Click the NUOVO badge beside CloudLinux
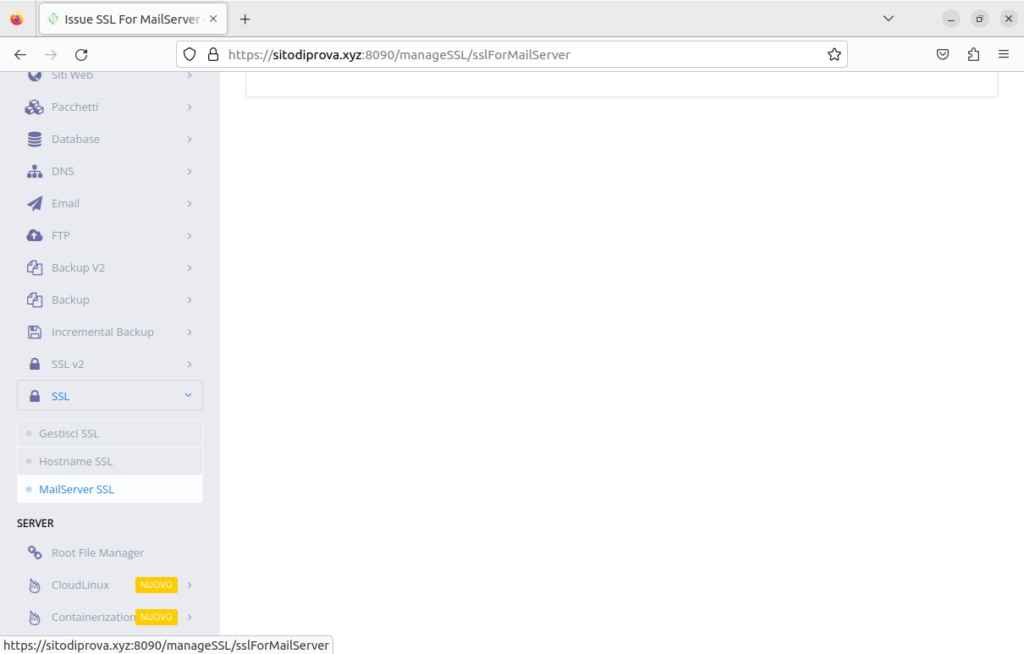The height and width of the screenshot is (654, 1024). pyautogui.click(x=156, y=585)
